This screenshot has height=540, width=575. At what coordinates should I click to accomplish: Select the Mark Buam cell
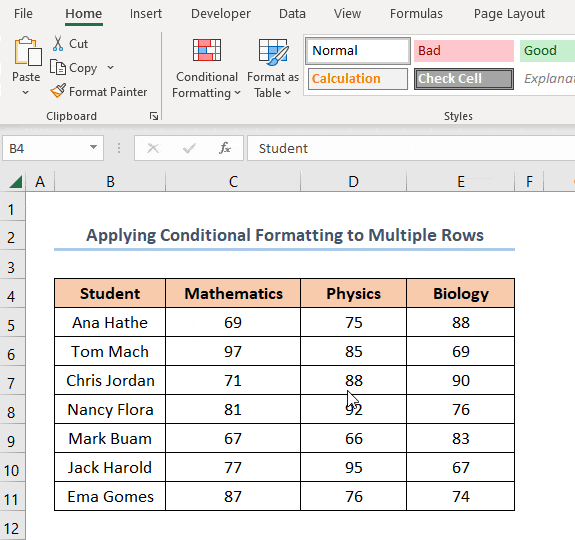pyautogui.click(x=110, y=438)
